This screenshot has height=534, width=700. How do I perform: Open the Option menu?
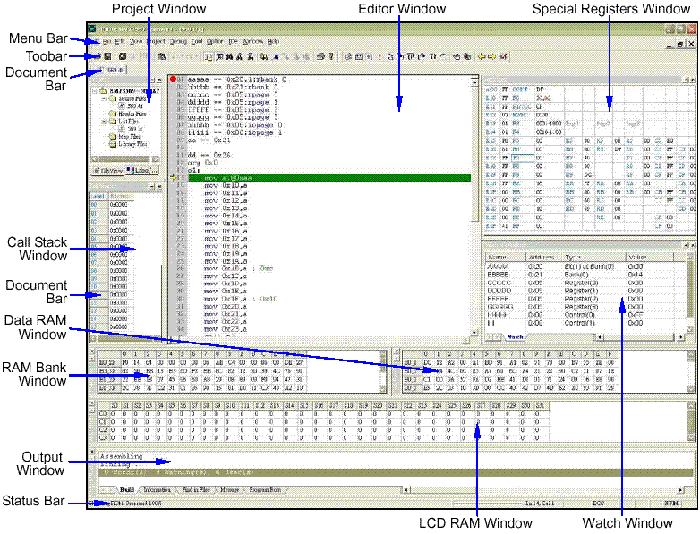click(215, 42)
